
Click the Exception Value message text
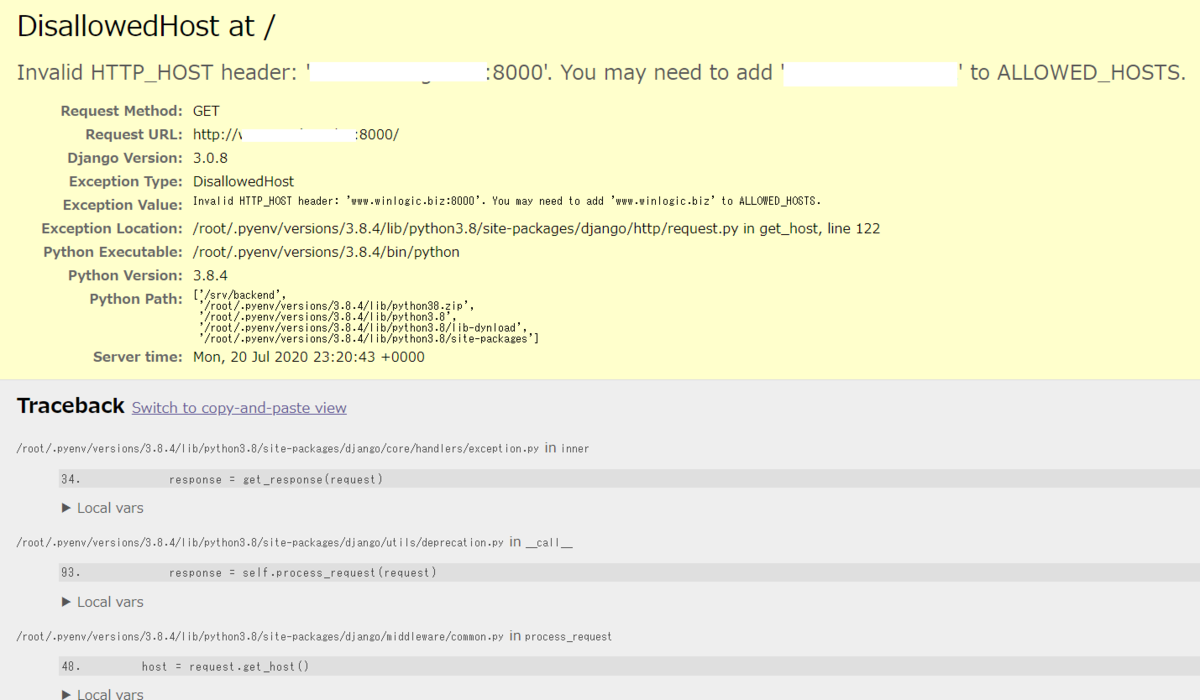point(507,201)
